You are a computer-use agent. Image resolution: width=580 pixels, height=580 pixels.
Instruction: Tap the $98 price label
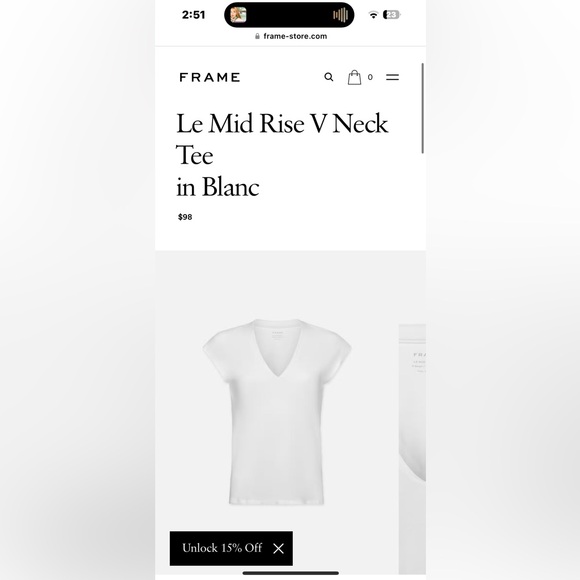pyautogui.click(x=185, y=217)
